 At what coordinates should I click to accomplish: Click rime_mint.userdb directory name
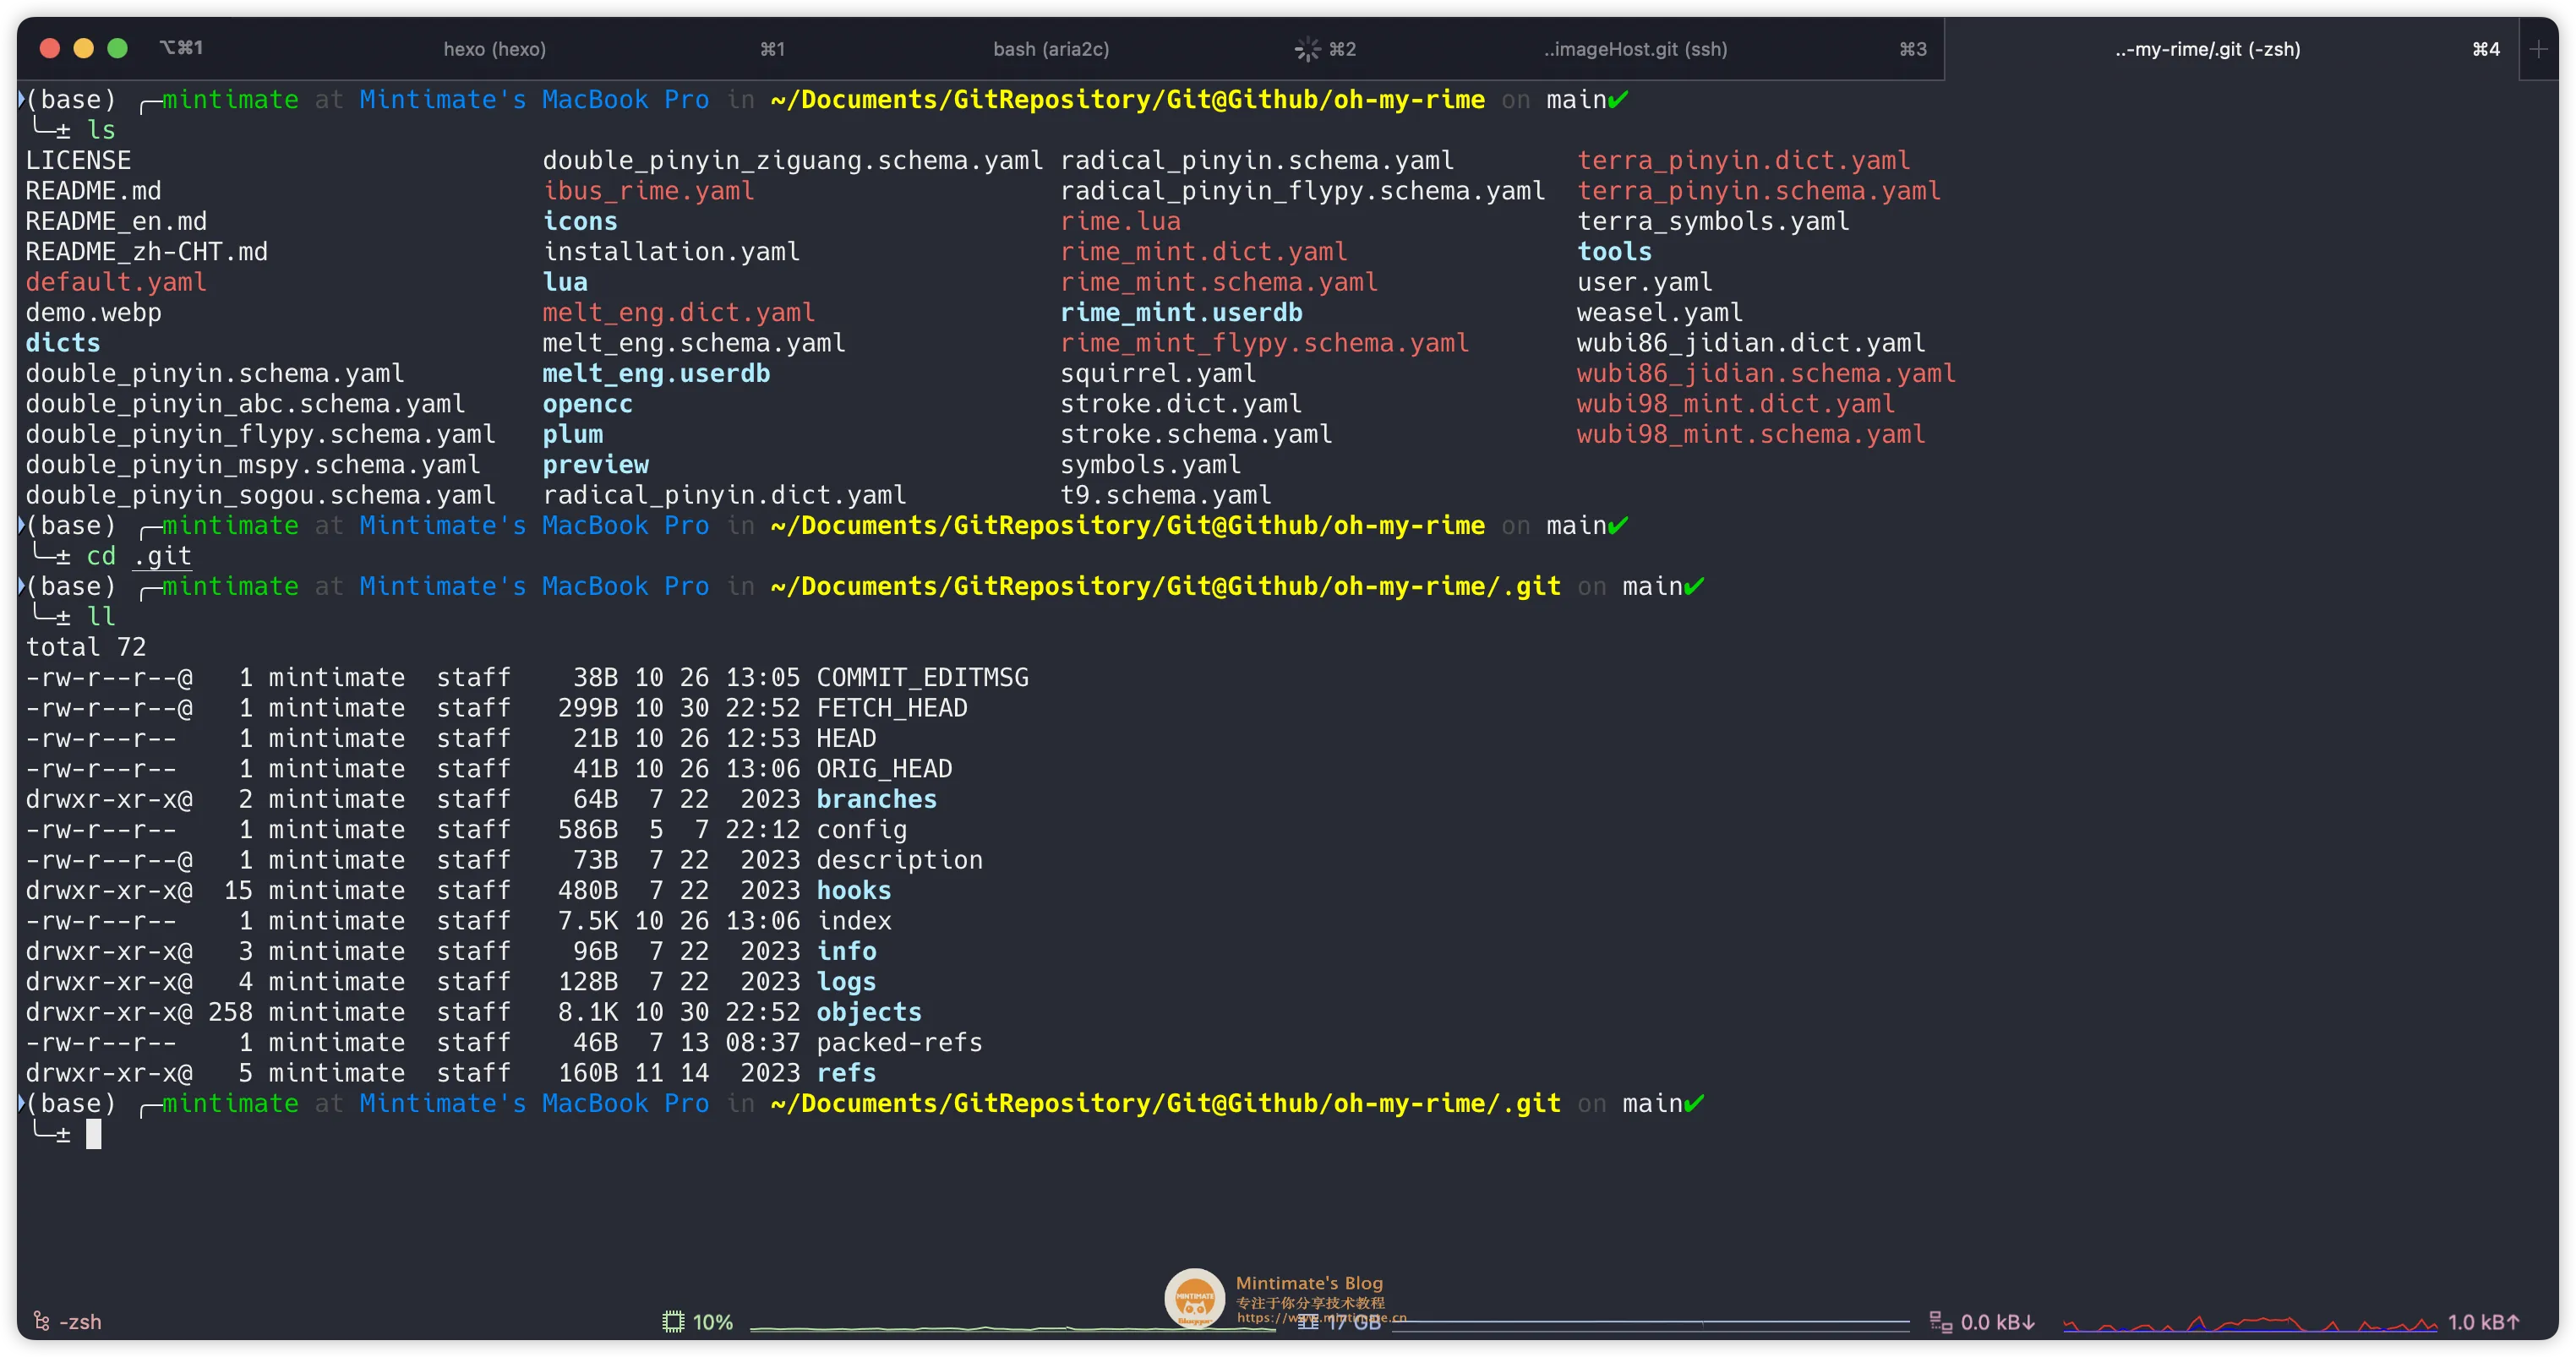click(1181, 312)
